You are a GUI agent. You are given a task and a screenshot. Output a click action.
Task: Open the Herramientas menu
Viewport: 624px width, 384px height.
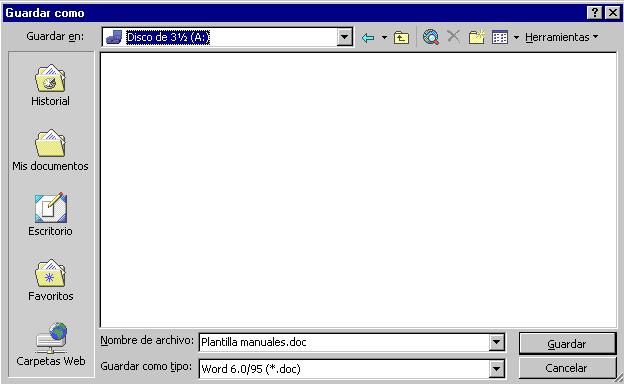coord(562,37)
